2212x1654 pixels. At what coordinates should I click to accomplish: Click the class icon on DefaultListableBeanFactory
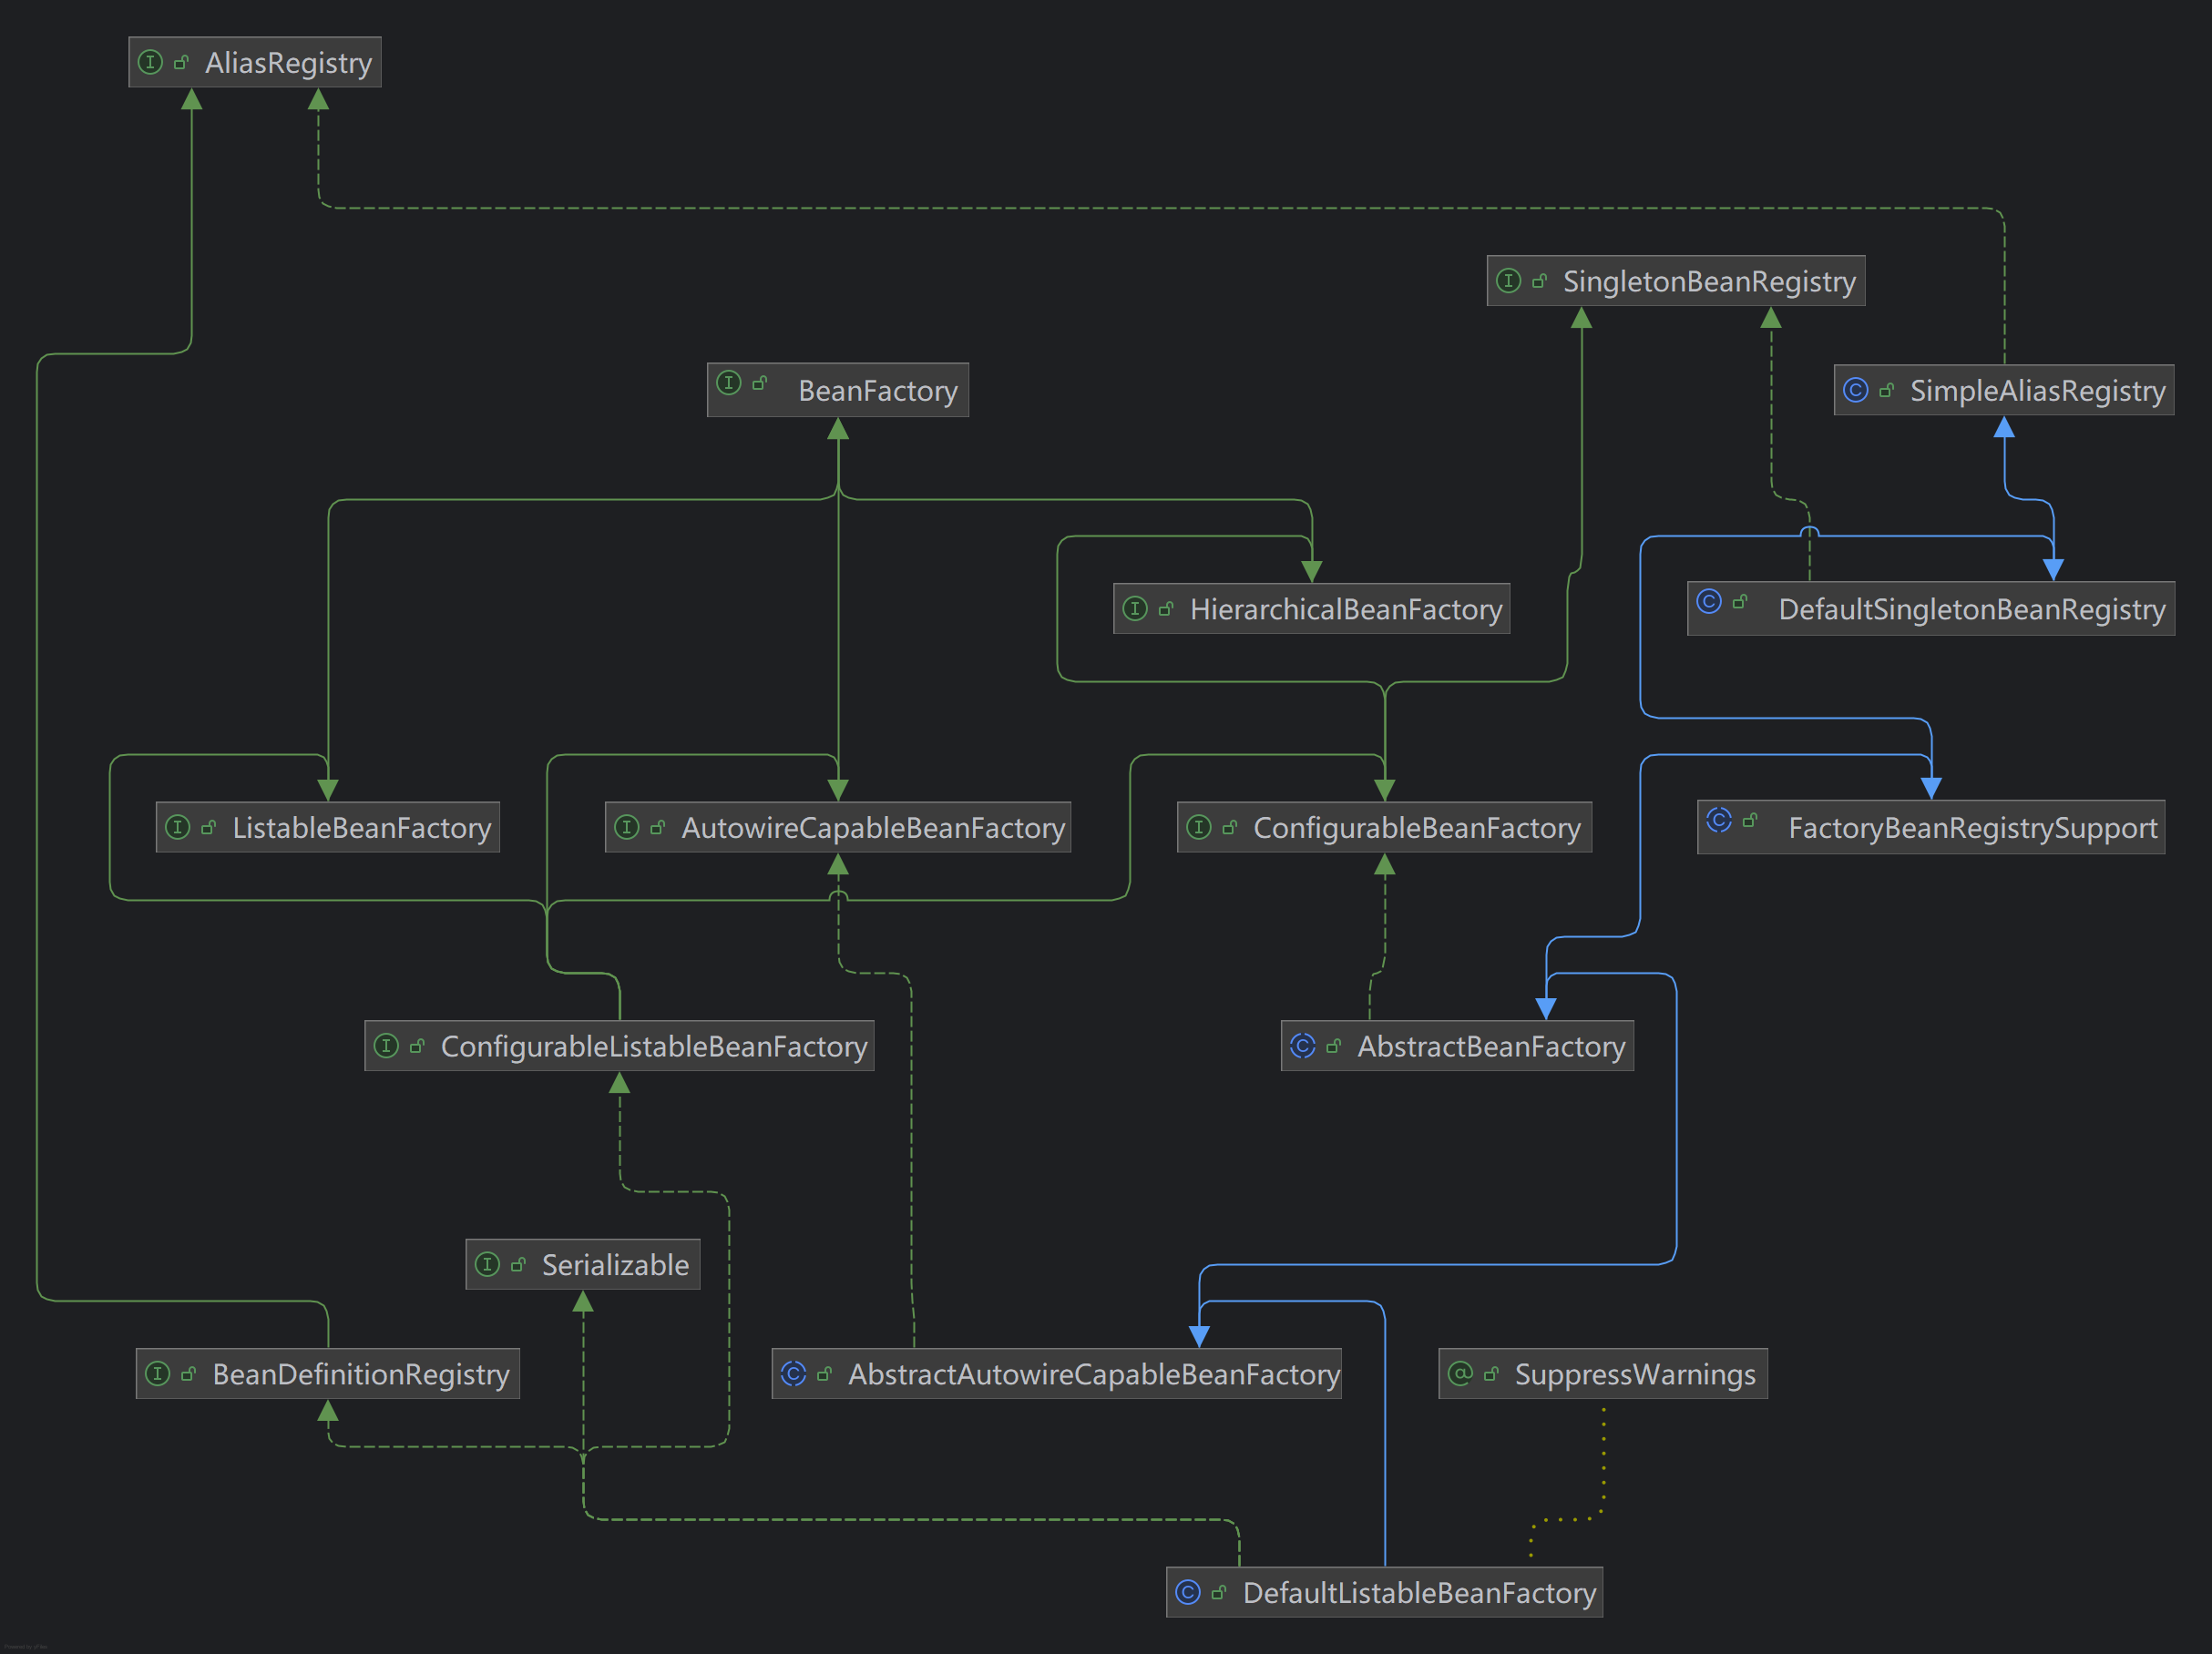click(x=1188, y=1593)
